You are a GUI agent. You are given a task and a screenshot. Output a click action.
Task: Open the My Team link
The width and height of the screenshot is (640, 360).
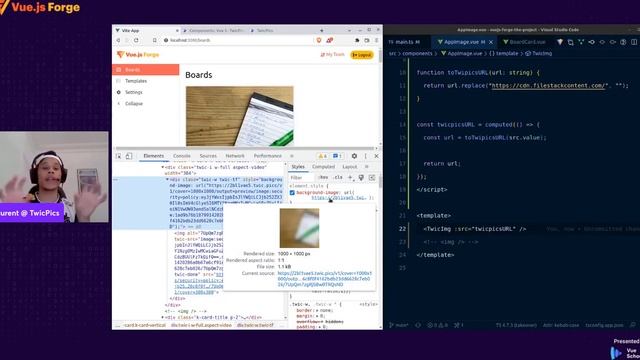(x=332, y=54)
